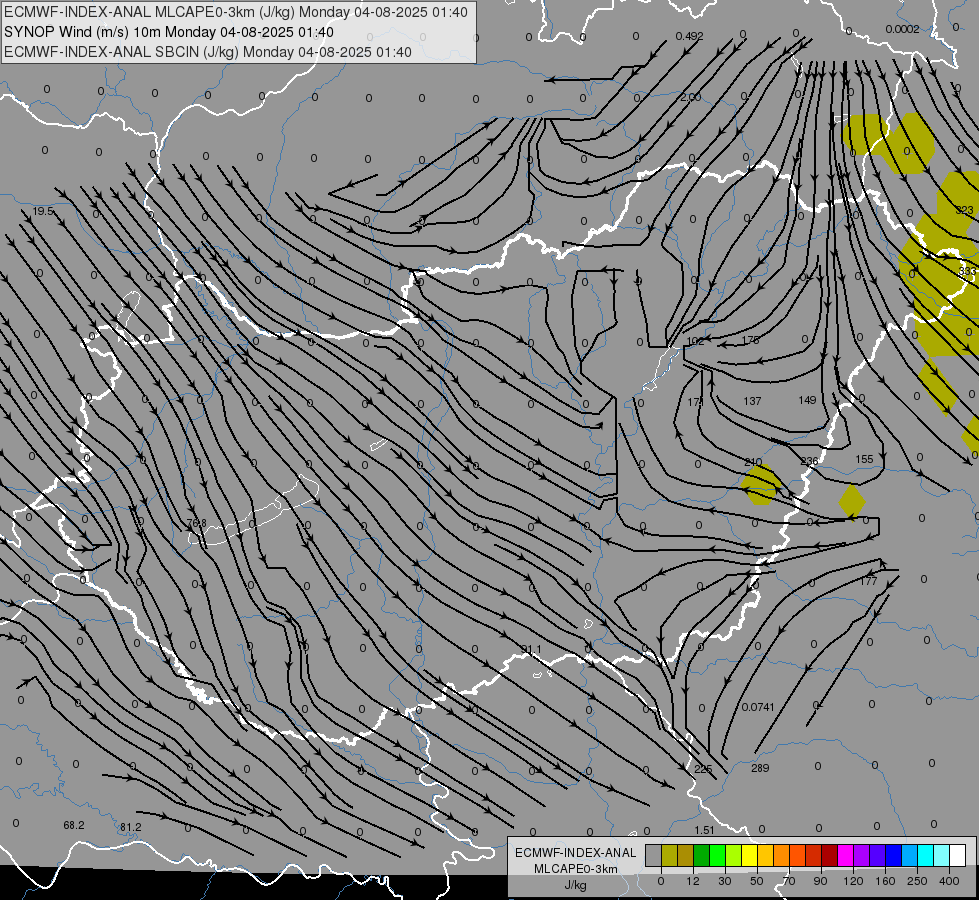Click the map value '236'
This screenshot has height=900, width=979.
point(809,461)
